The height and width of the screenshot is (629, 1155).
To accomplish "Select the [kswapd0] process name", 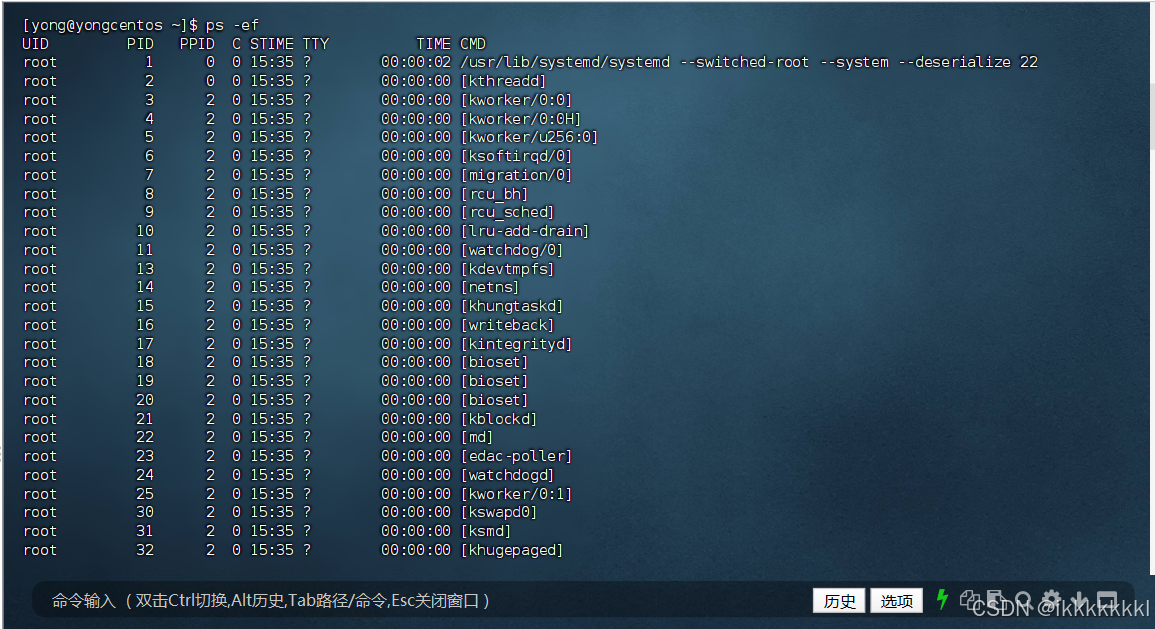I will (x=499, y=512).
